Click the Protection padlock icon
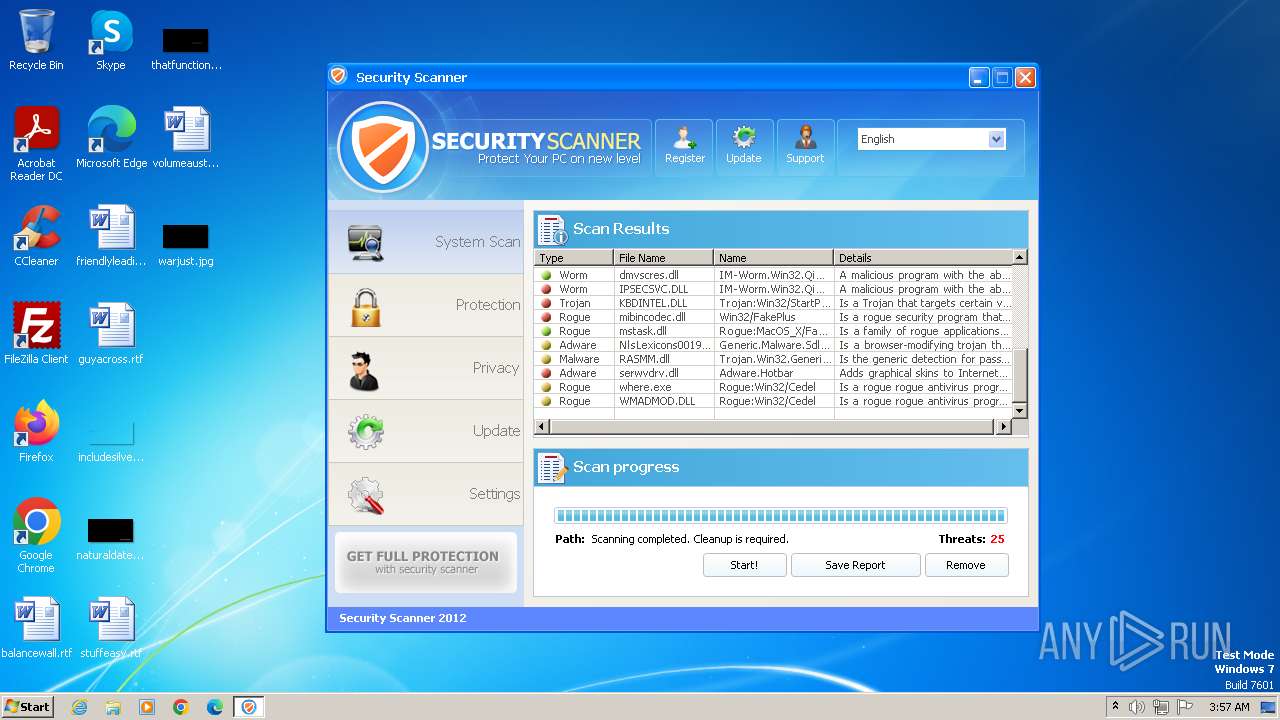 (366, 305)
